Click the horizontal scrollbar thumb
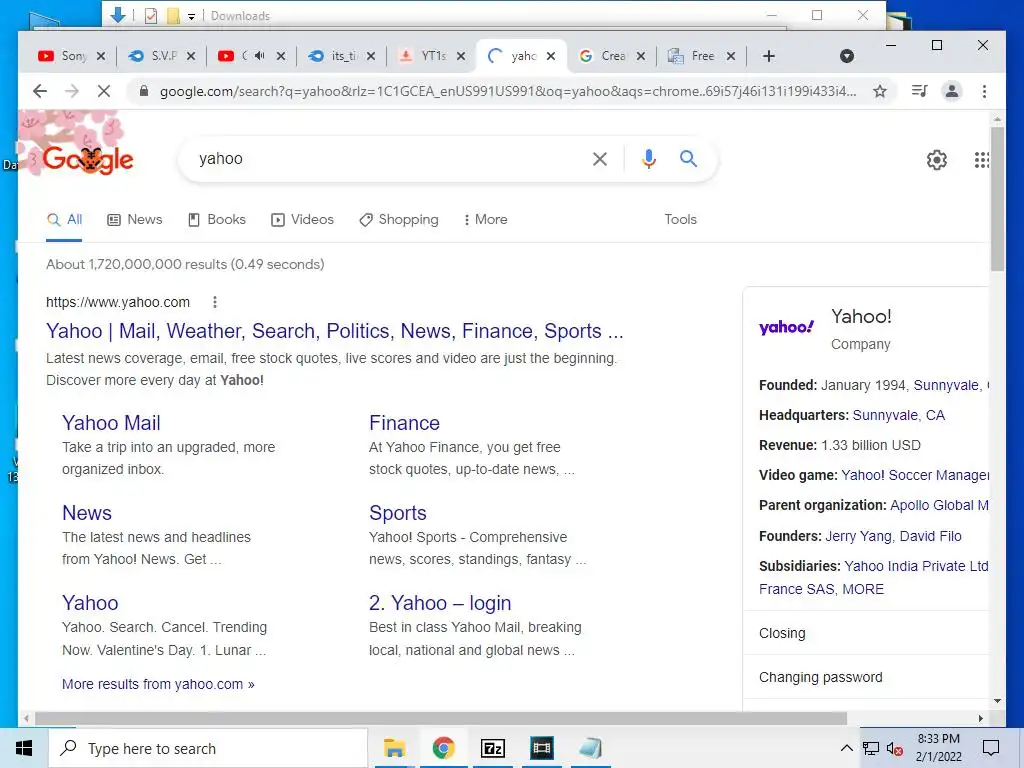The height and width of the screenshot is (768, 1024). (441, 718)
